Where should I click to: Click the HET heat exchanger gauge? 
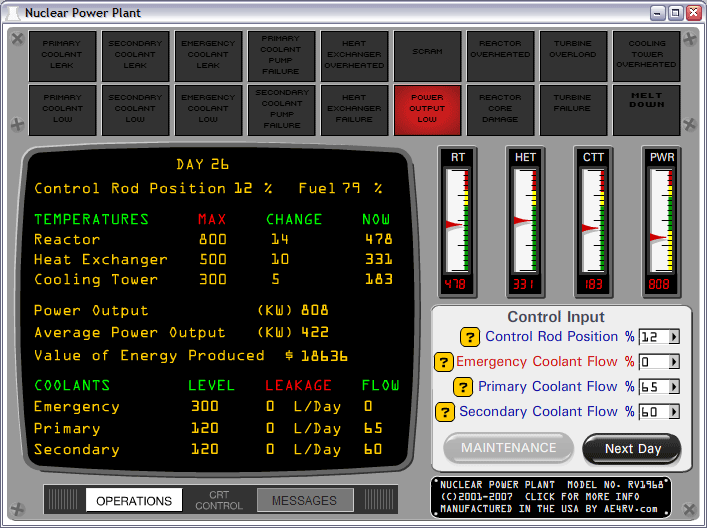click(x=525, y=222)
